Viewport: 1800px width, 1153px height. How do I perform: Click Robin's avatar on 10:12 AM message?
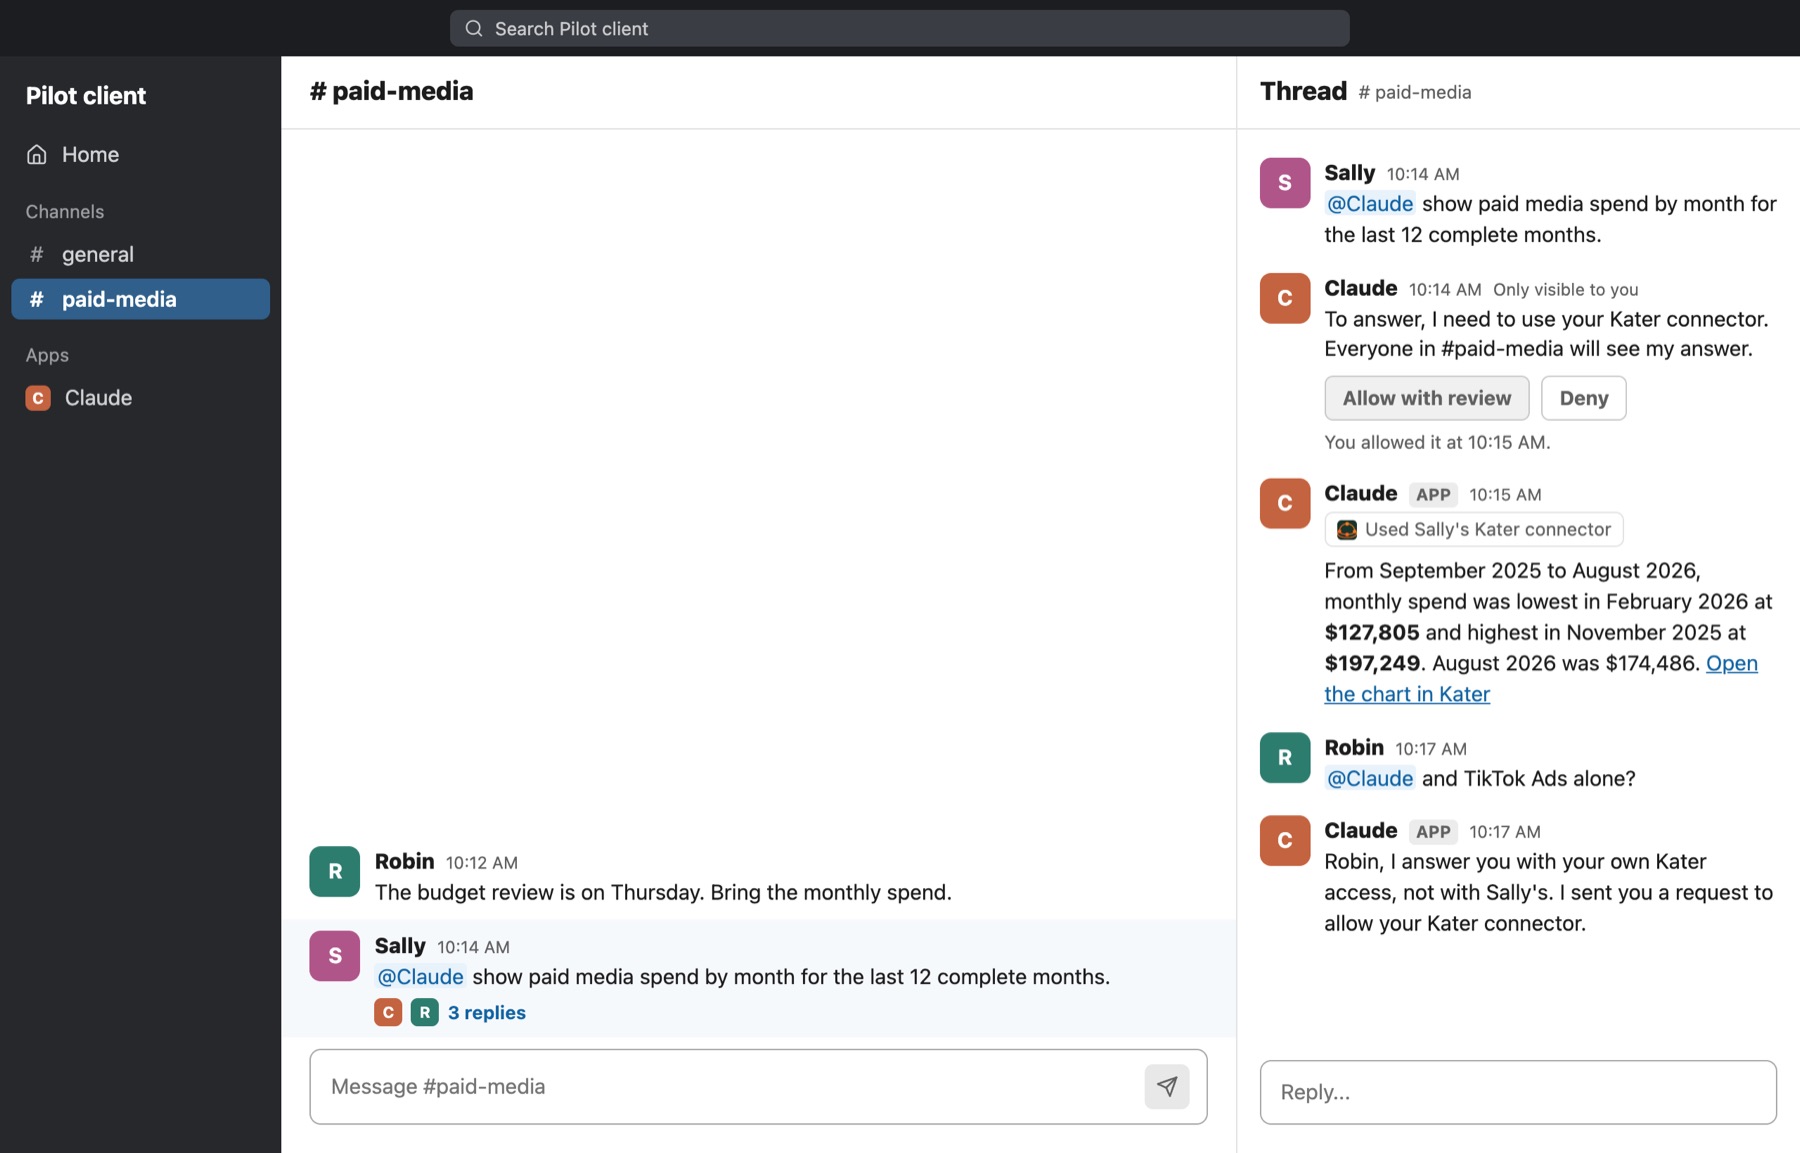click(x=335, y=872)
